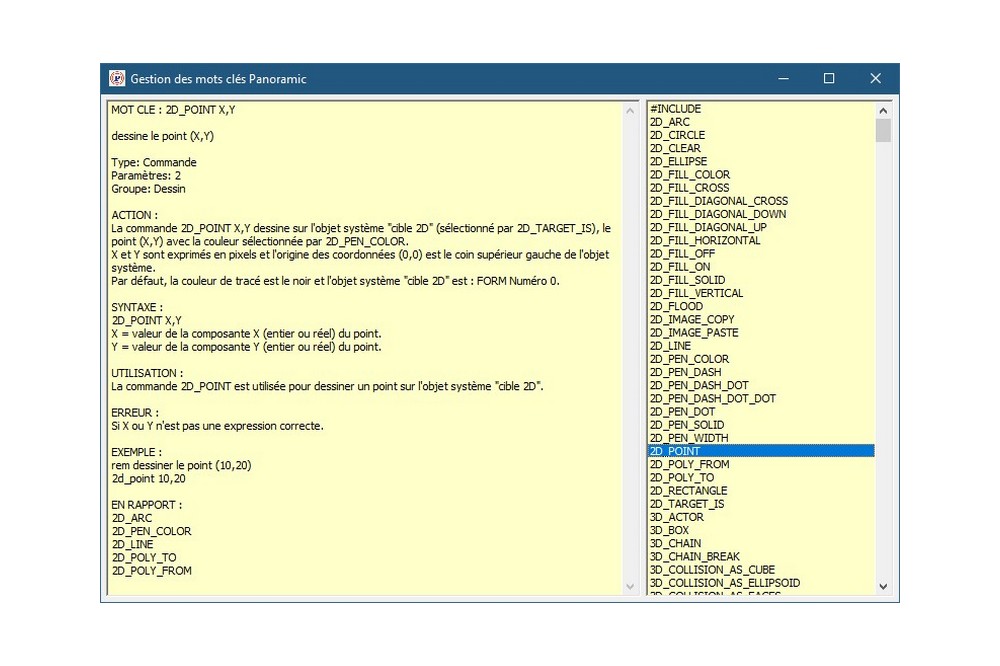
Task: Select 2D_FILL_COLOR keyword
Action: 761,175
